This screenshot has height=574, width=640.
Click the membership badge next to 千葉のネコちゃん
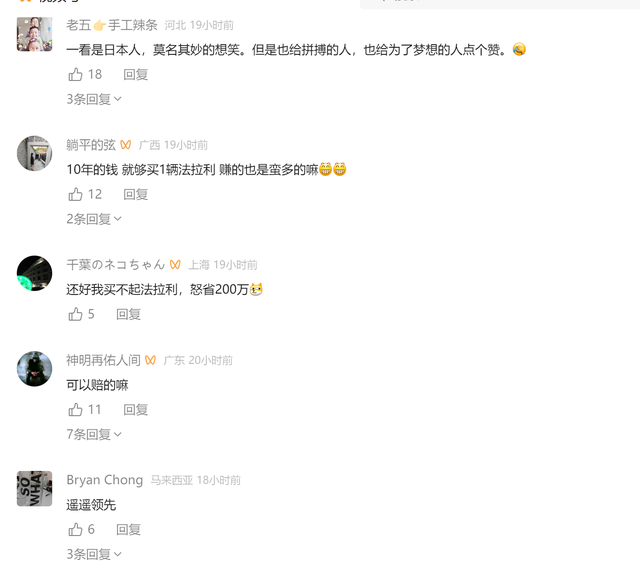click(x=175, y=265)
